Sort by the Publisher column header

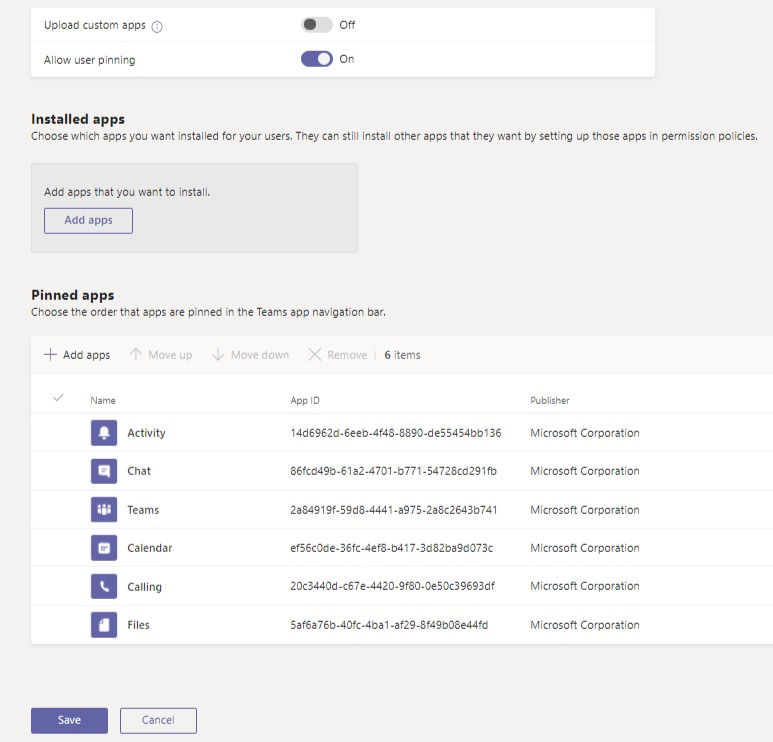[x=550, y=400]
